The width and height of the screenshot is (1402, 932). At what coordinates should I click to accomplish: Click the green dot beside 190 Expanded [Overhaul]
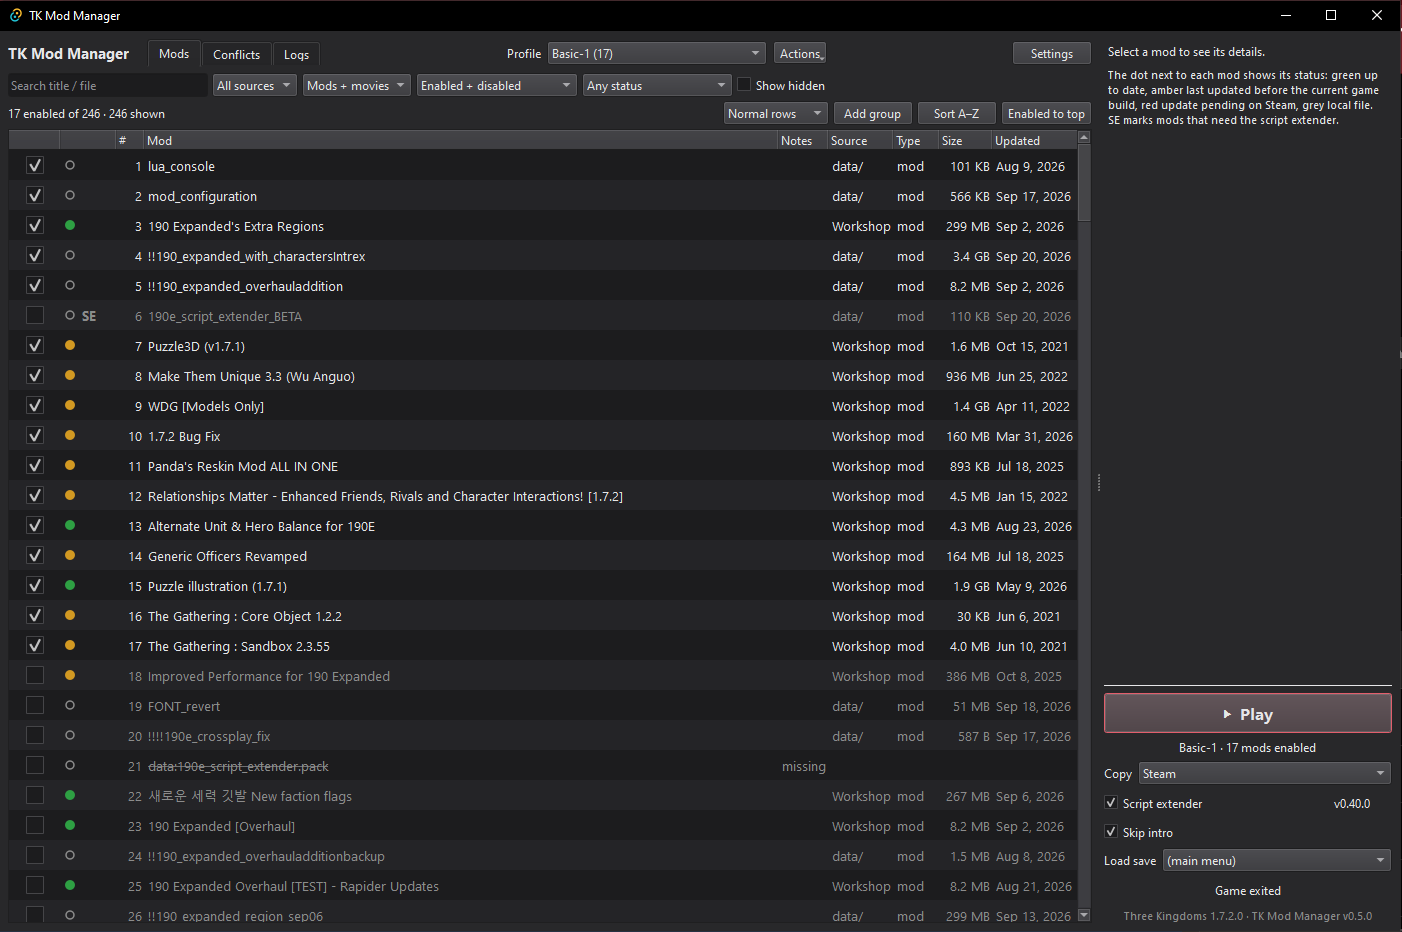coord(70,825)
